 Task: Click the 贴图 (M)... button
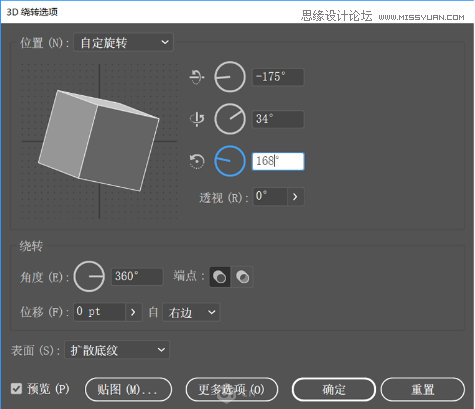pos(129,389)
